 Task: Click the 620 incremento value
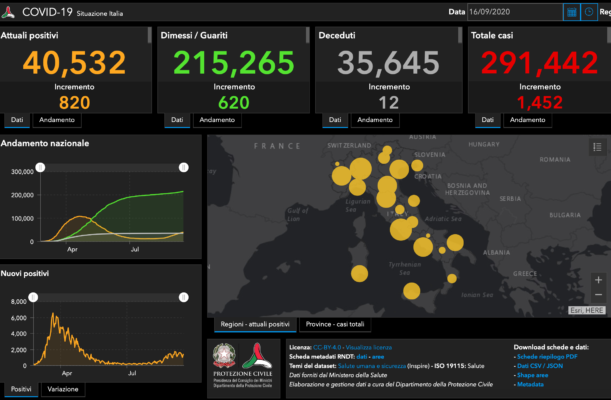coord(234,103)
